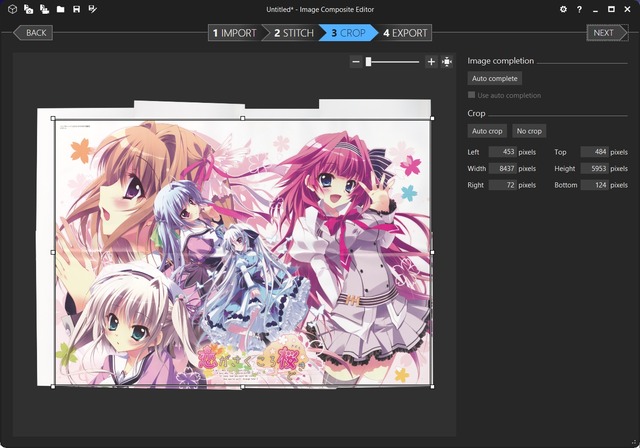Select top-left crop handle
Screen dimensions: 640x448
coord(53,118)
